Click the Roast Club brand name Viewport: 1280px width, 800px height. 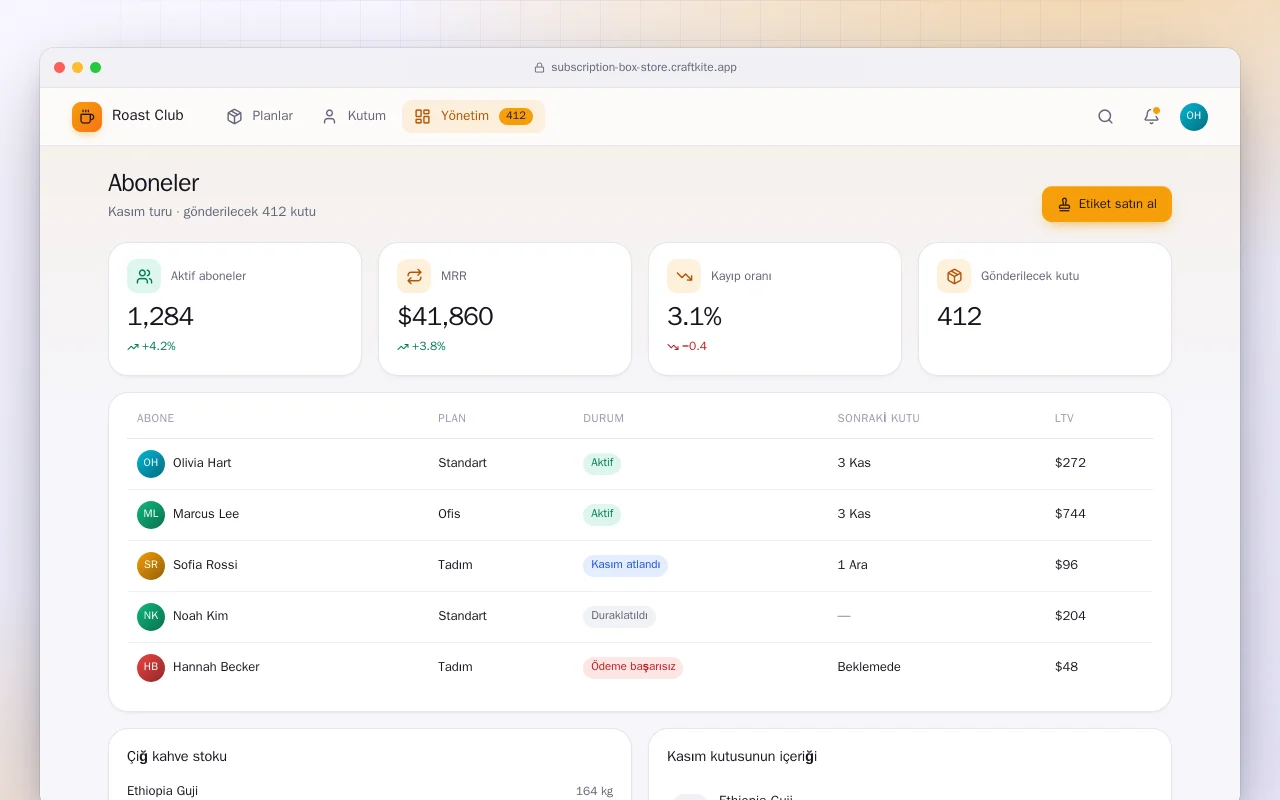[148, 116]
